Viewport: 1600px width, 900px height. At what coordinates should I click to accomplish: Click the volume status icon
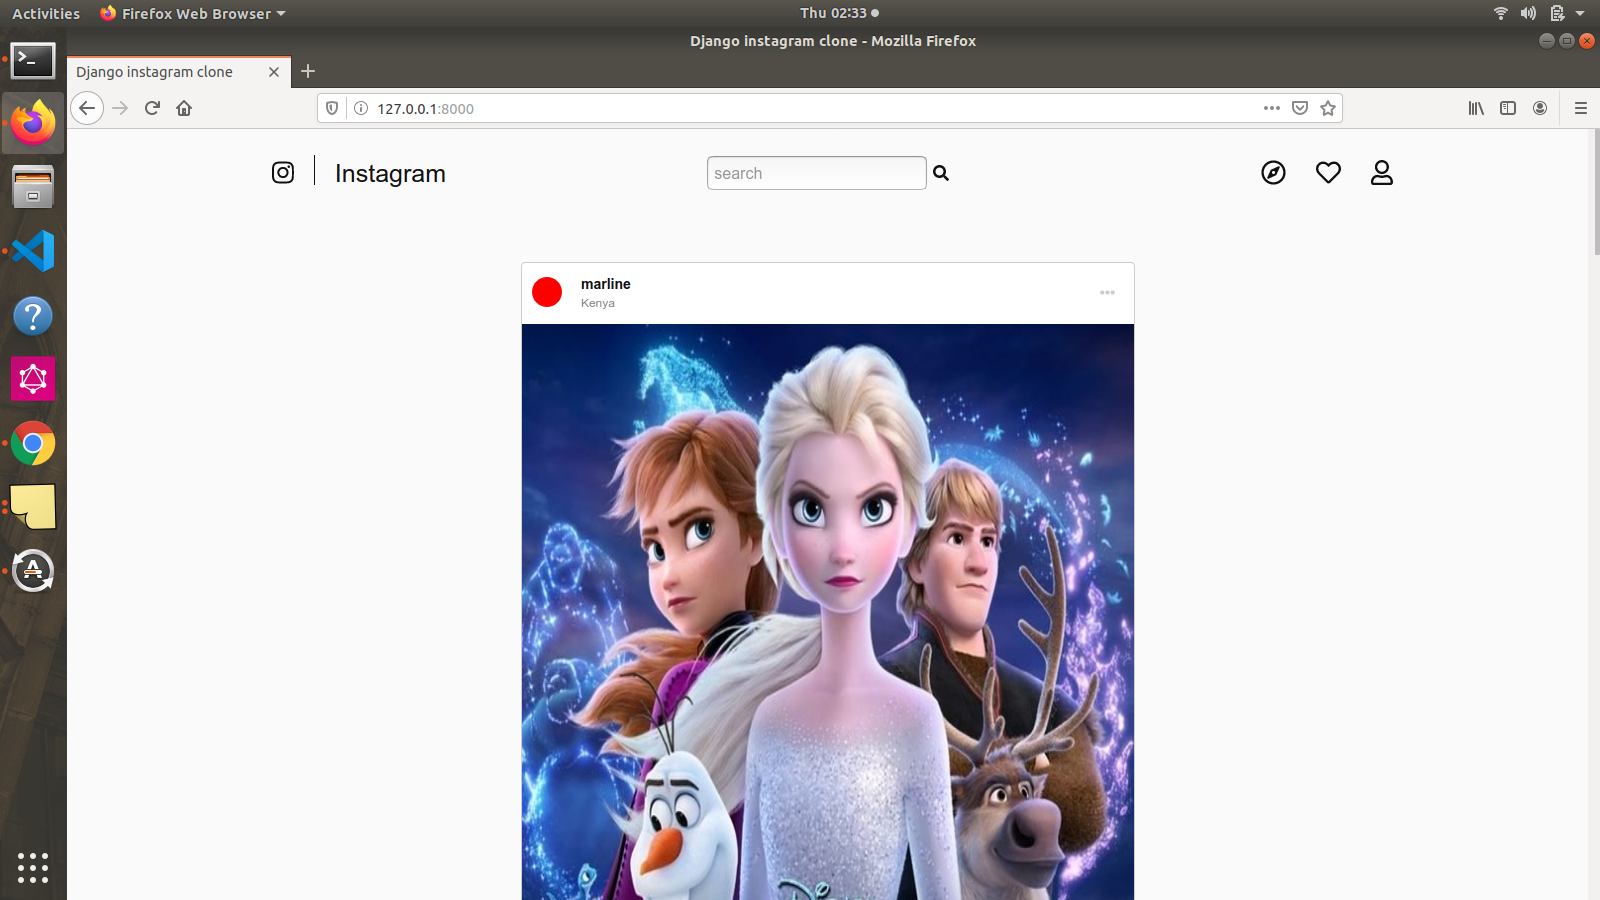pos(1528,13)
